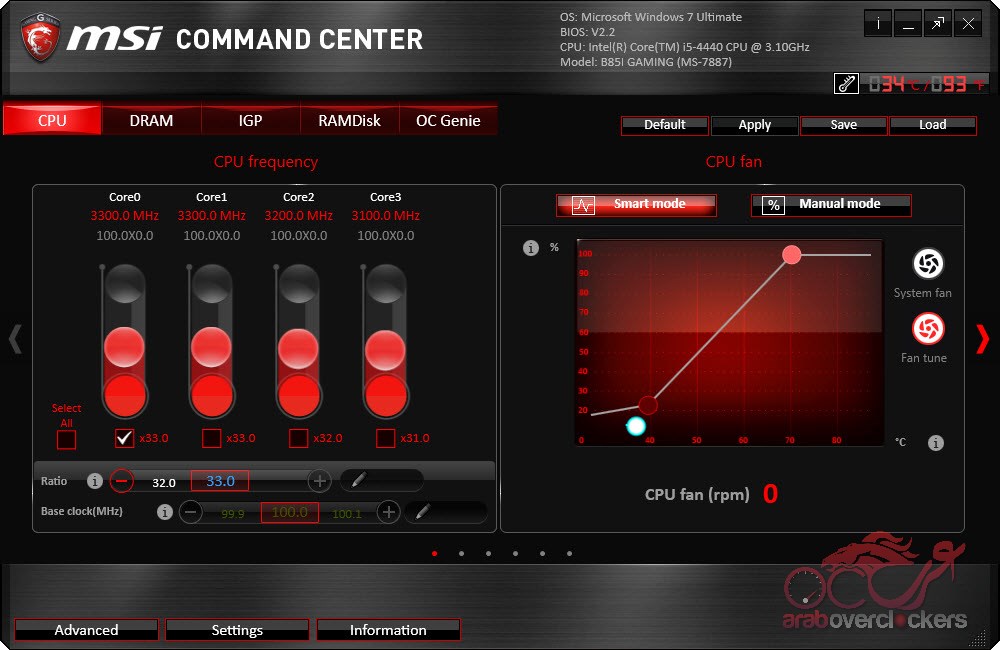Viewport: 1000px width, 650px height.
Task: Click the info icon beside Base clock(MHz)
Action: coord(165,512)
